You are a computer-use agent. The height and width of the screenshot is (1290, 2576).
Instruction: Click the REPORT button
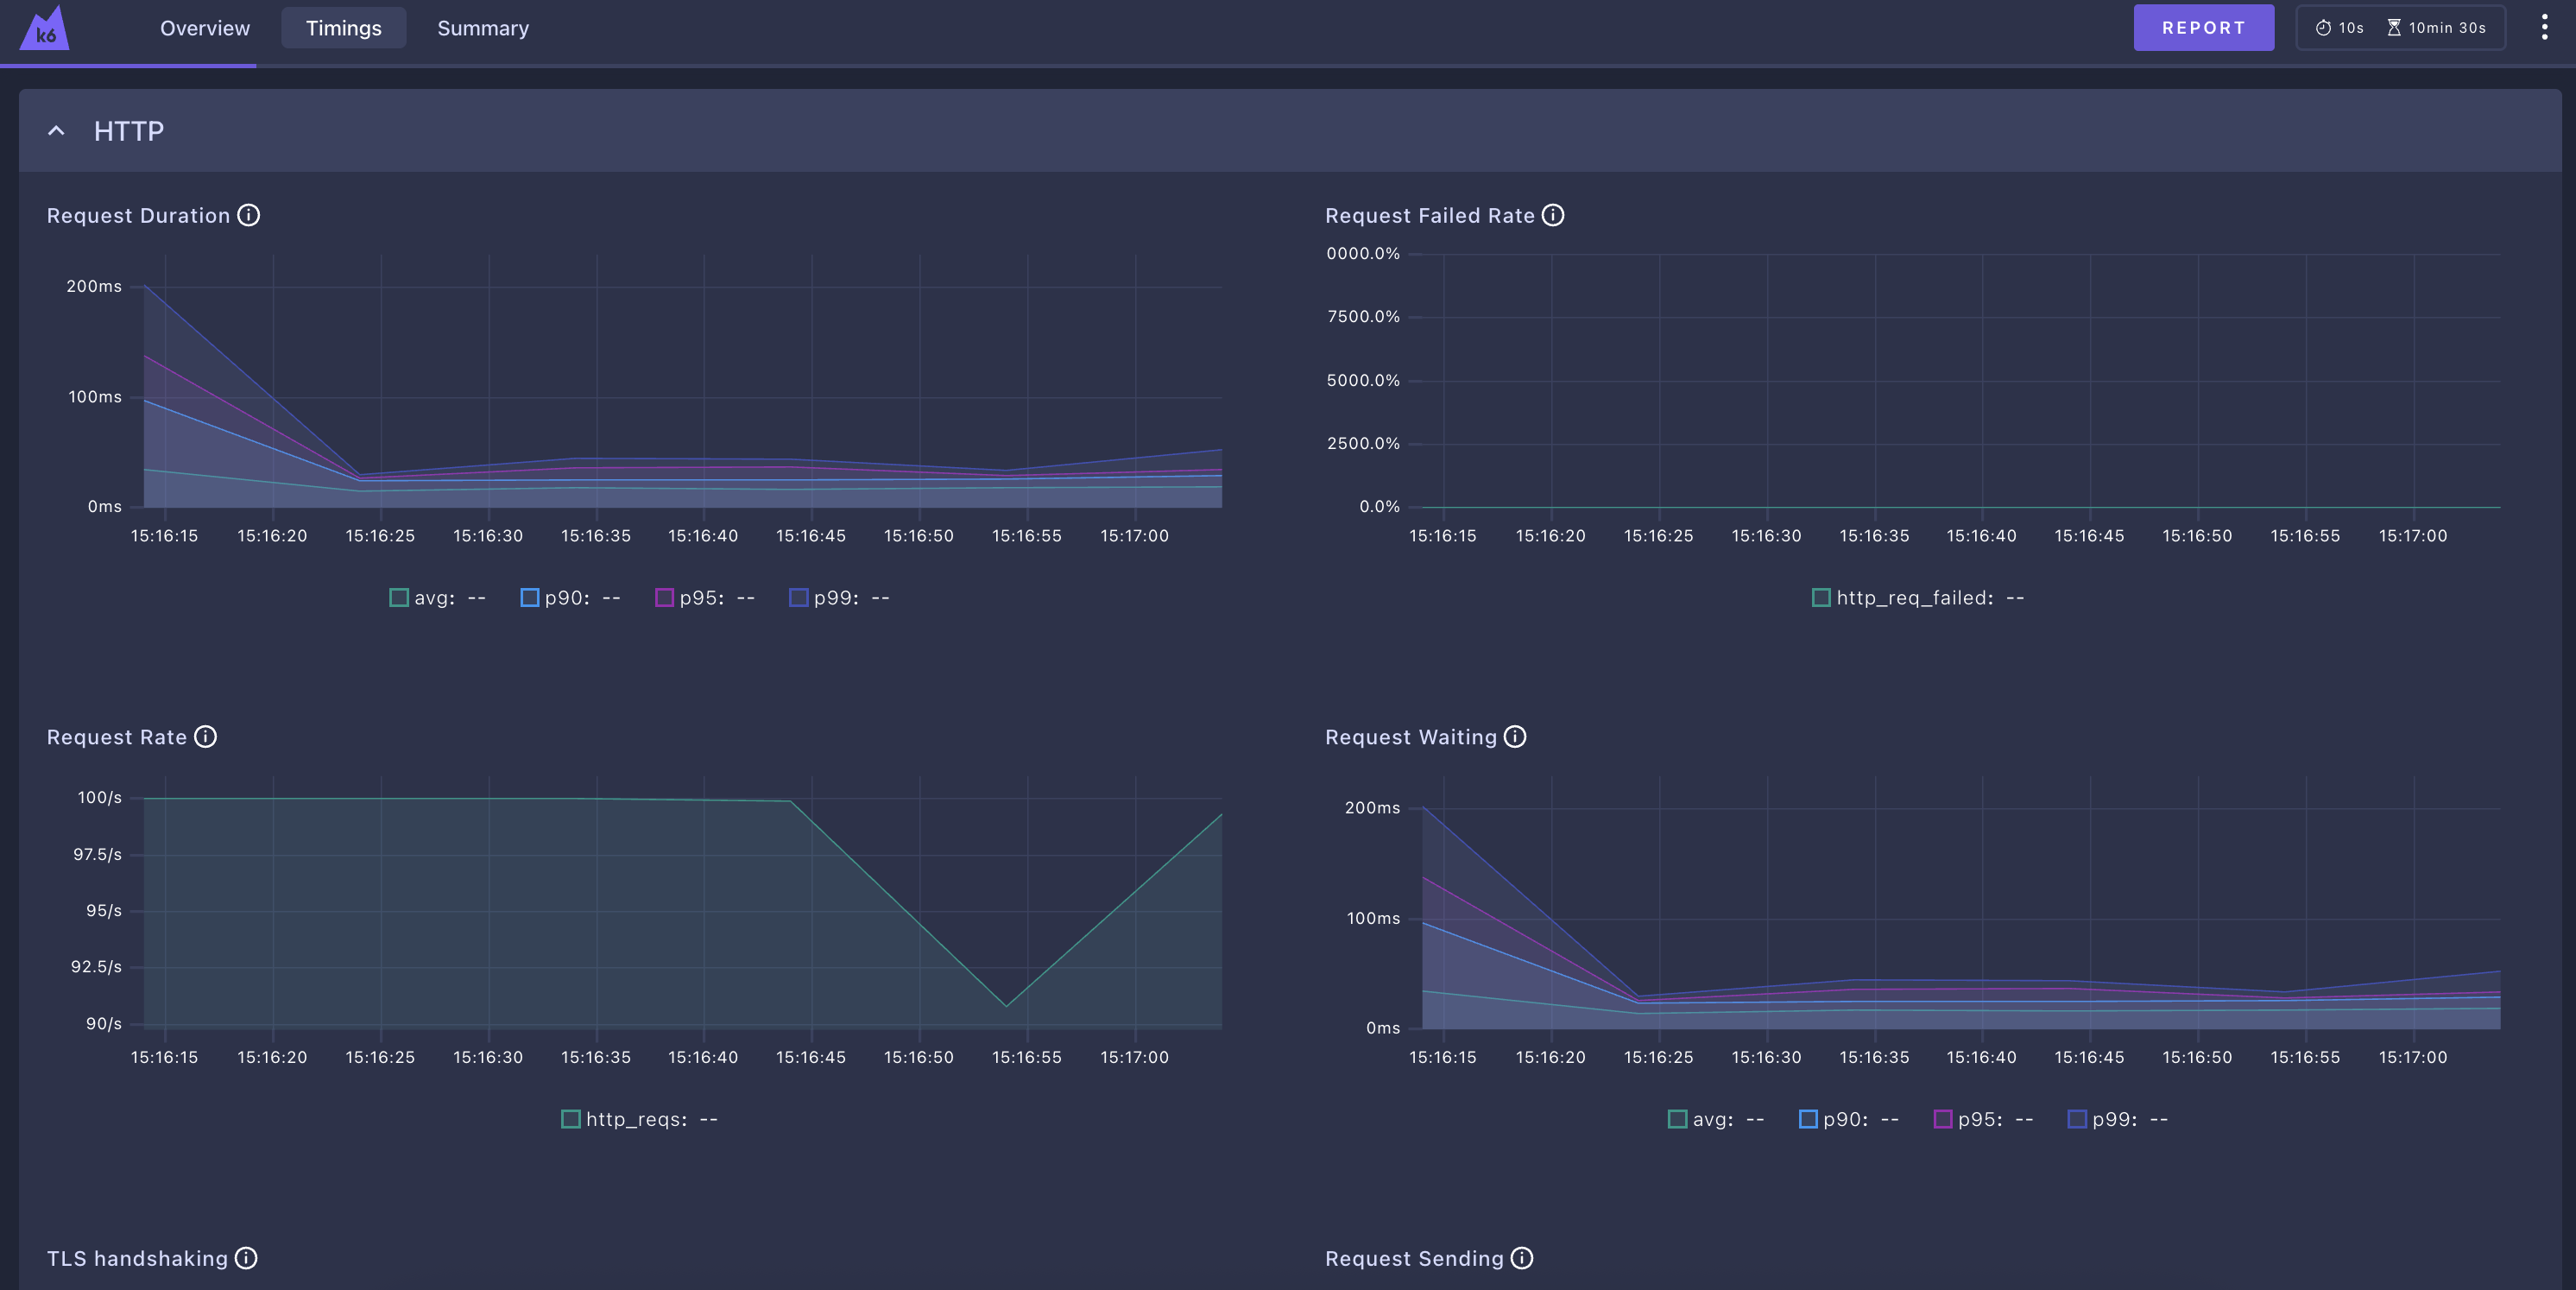2203,28
